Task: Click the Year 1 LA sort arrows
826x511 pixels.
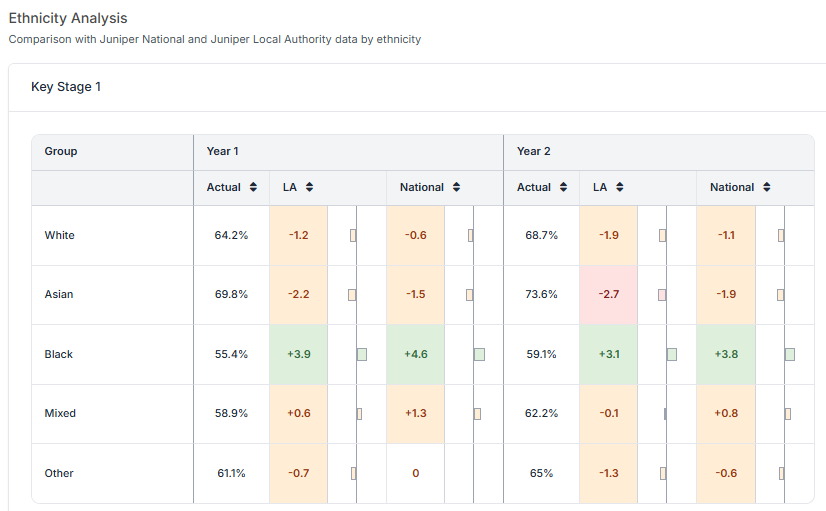Action: tap(310, 187)
